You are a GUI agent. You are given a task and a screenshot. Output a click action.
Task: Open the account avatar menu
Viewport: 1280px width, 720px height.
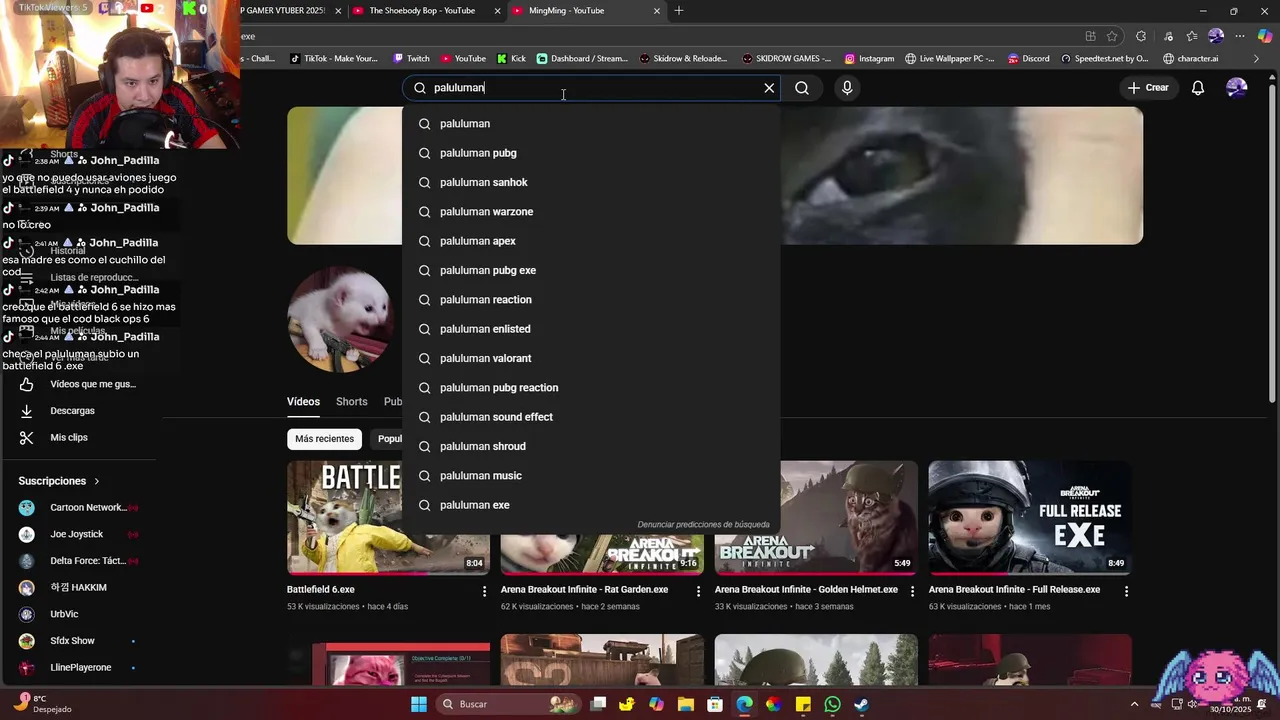[x=1237, y=88]
